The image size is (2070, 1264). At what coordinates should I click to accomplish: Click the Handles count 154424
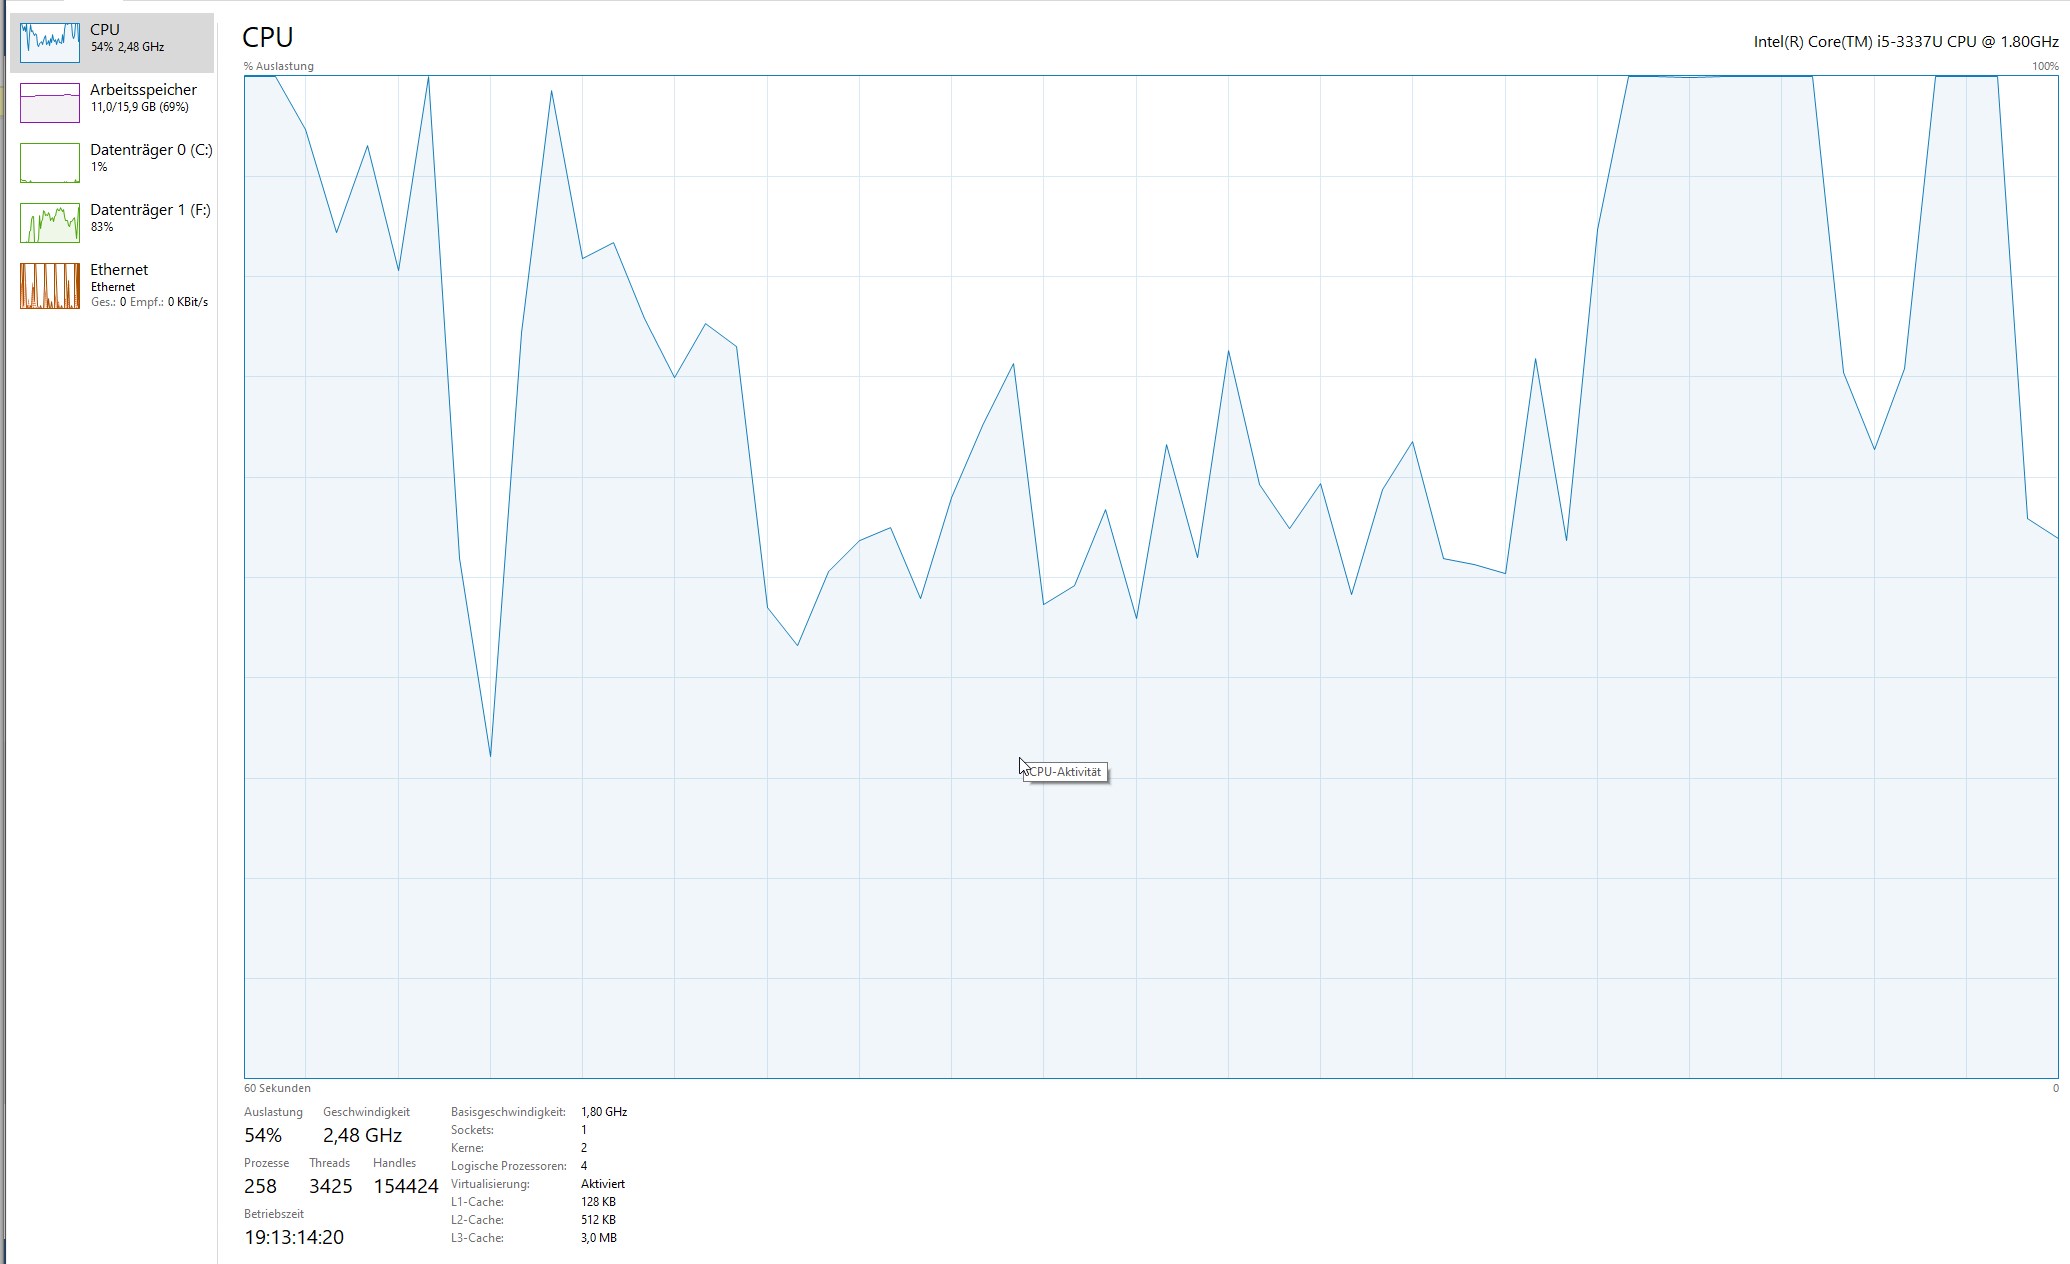(x=405, y=1186)
